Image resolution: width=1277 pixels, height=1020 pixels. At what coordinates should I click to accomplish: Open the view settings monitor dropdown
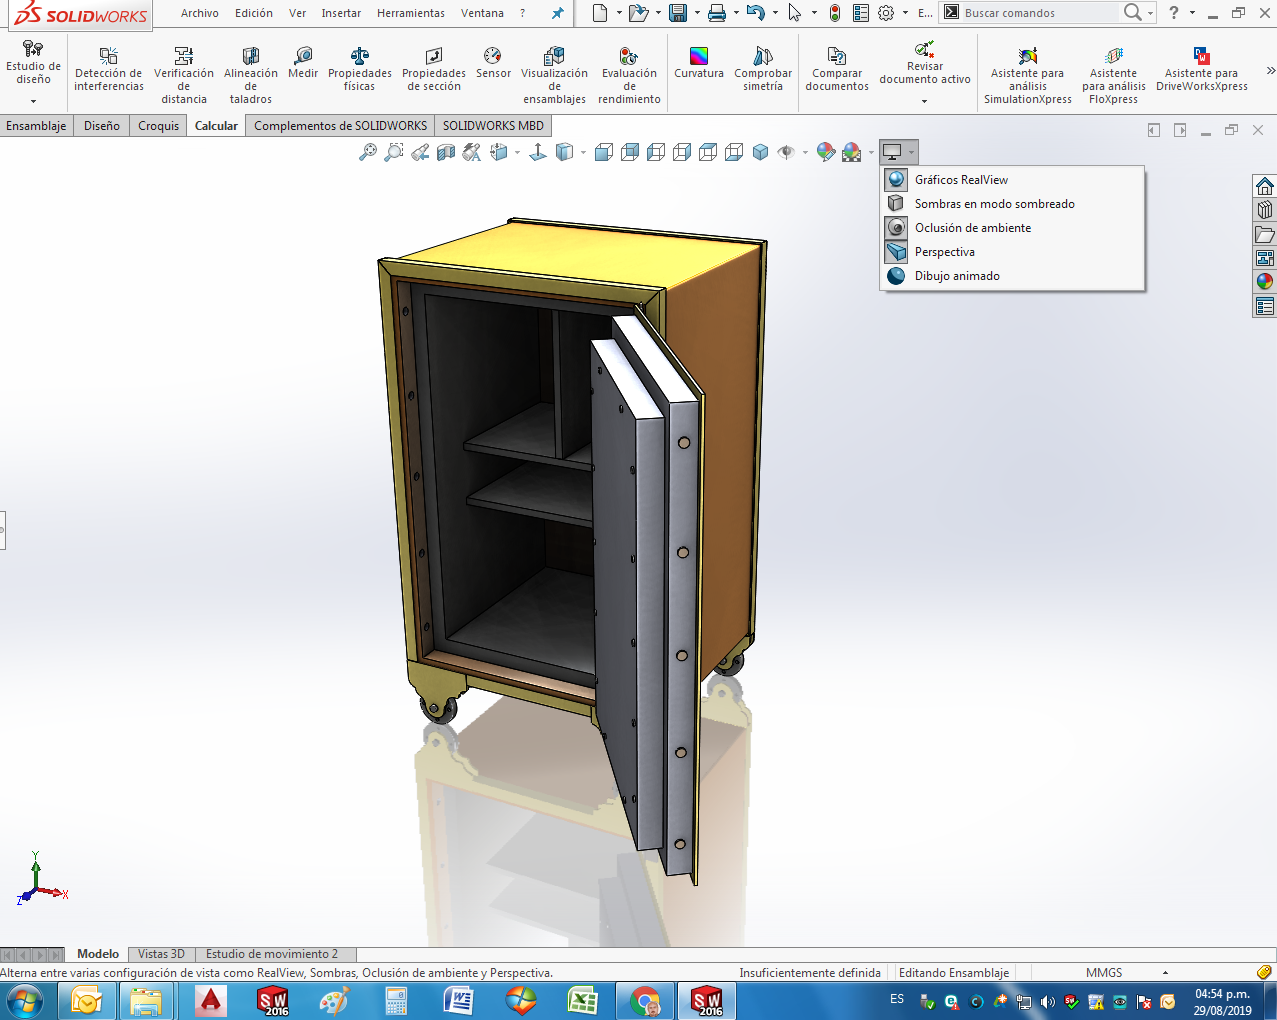(898, 152)
